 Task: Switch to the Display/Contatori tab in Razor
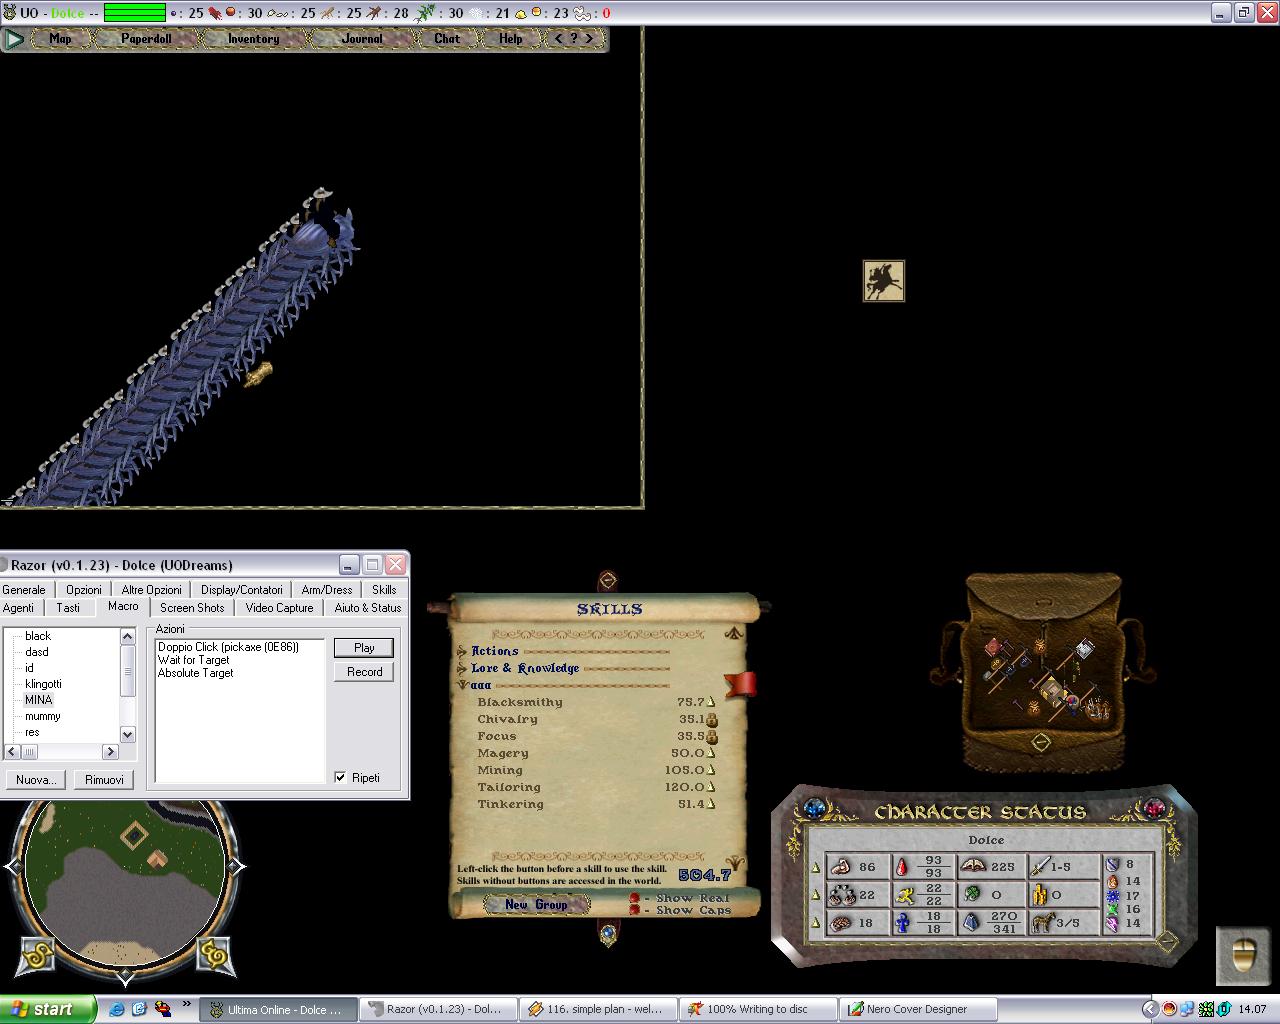(242, 590)
